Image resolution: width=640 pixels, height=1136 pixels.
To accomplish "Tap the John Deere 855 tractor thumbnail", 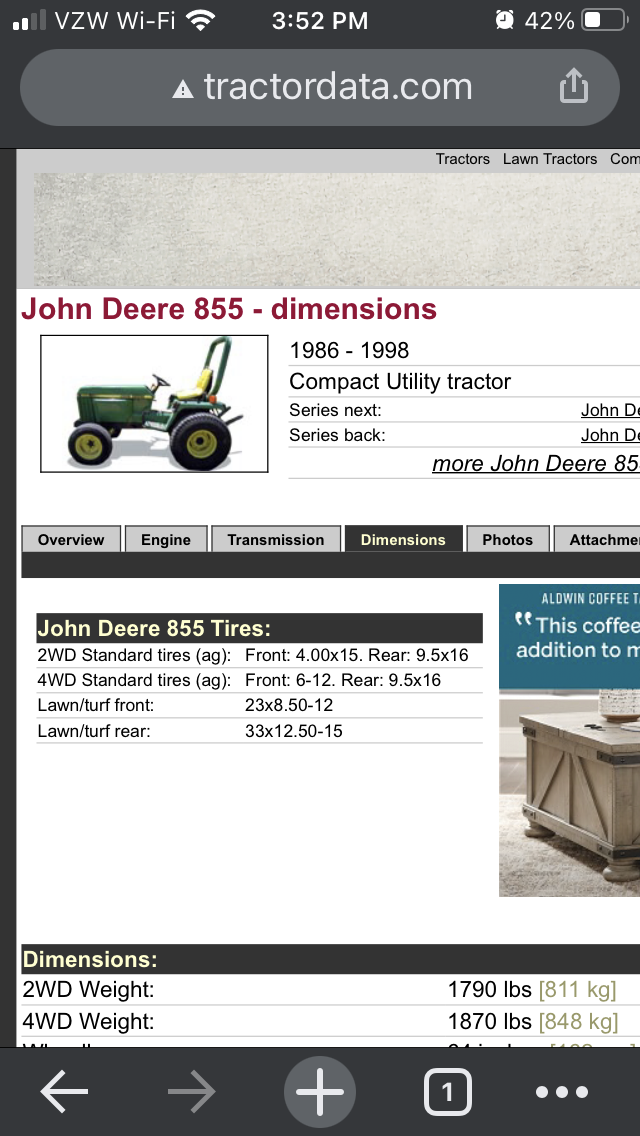I will click(x=154, y=403).
